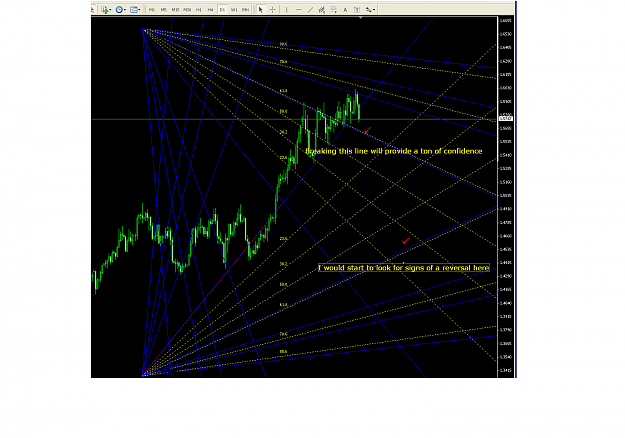Click the clock periodicity icon
The width and height of the screenshot is (625, 438).
point(119,10)
